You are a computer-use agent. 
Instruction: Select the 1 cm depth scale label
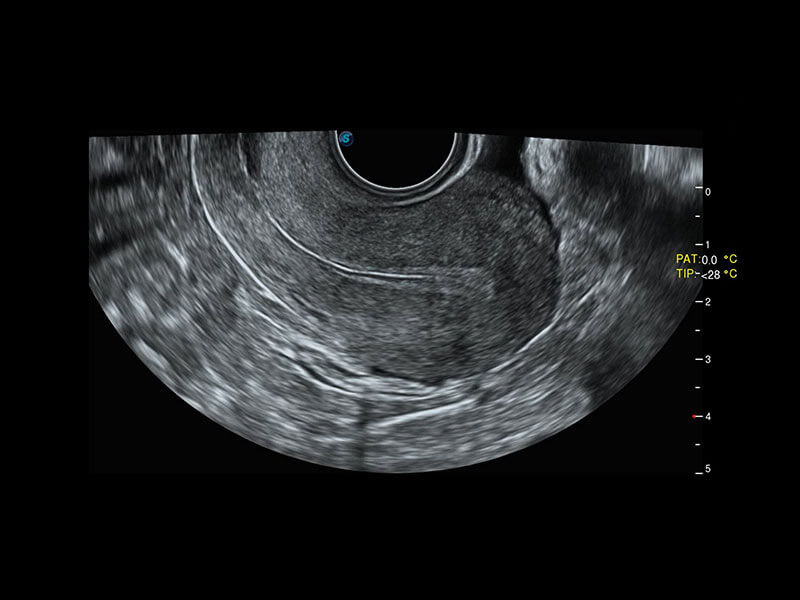tap(708, 245)
